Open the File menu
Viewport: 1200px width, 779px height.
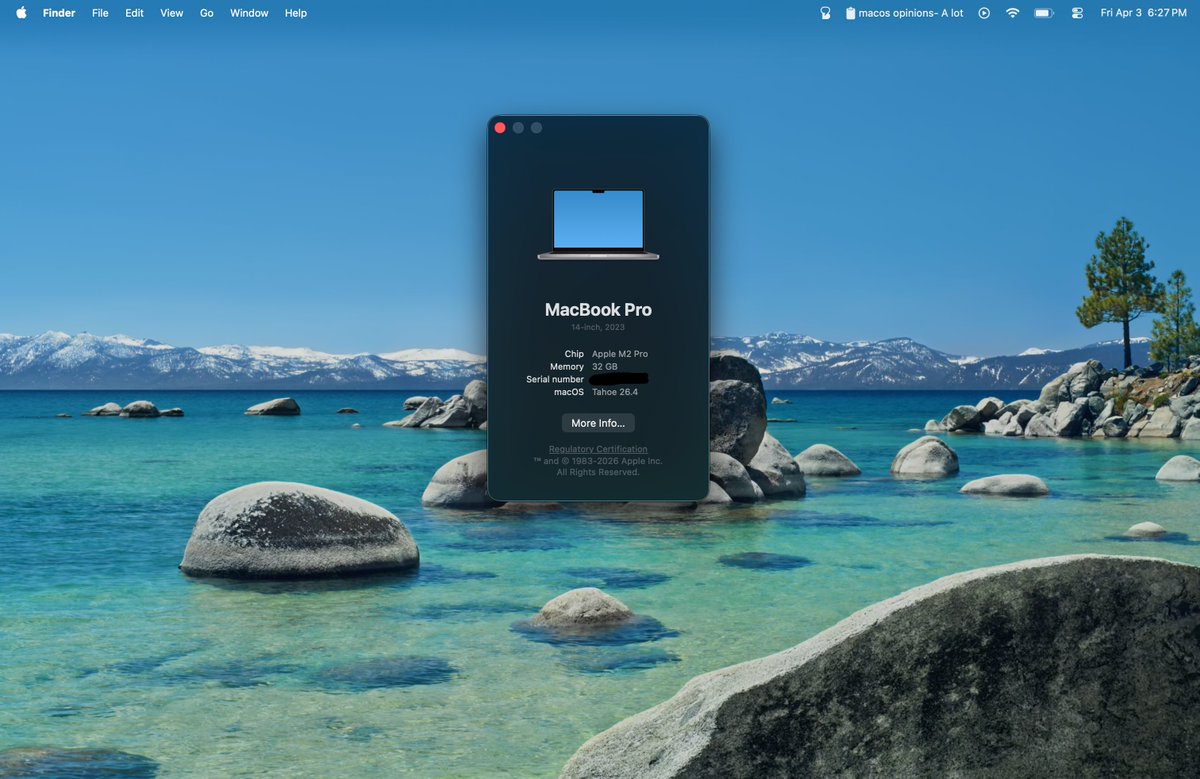point(100,13)
